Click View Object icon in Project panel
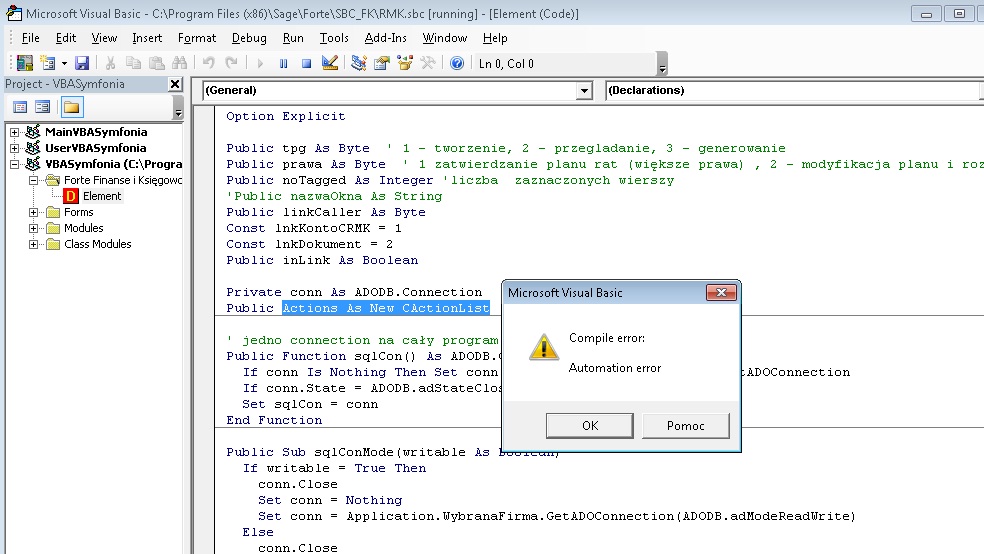The height and width of the screenshot is (554, 984). tap(43, 107)
